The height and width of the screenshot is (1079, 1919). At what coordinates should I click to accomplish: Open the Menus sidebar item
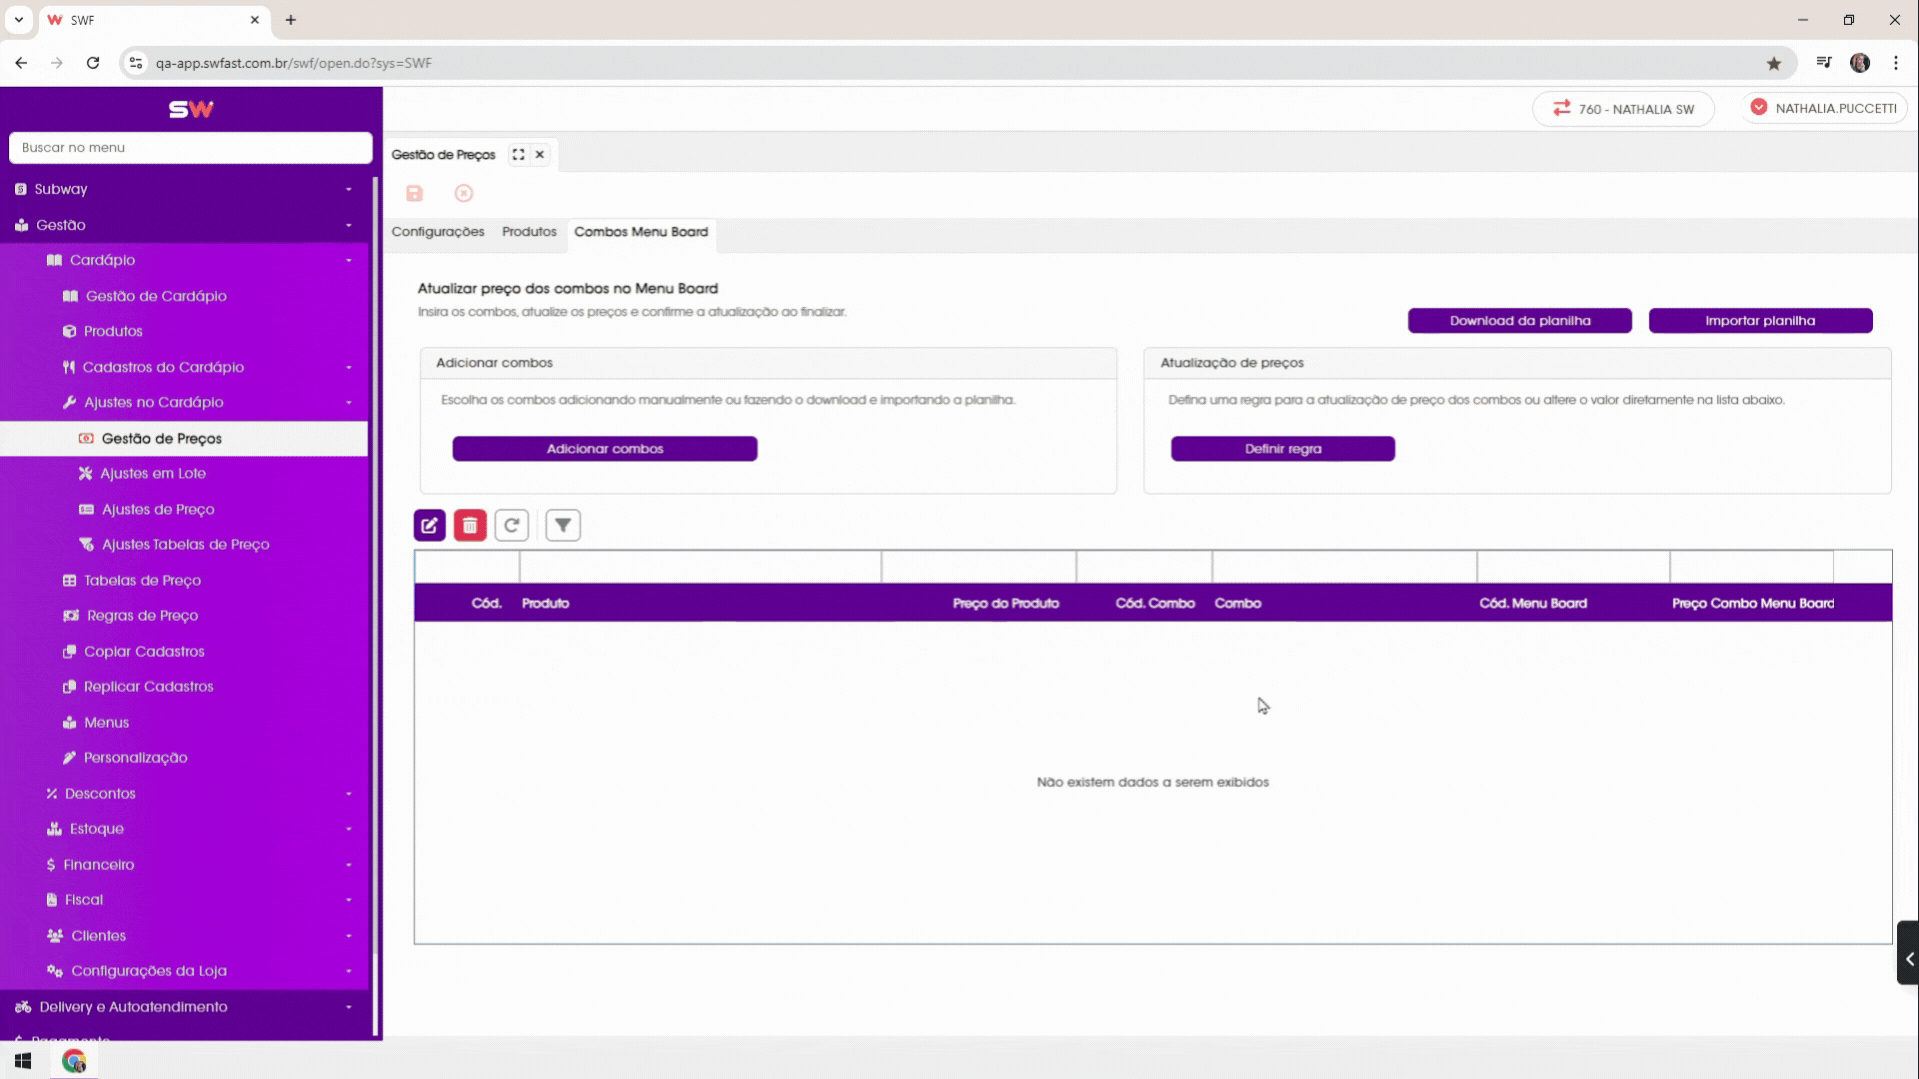[x=106, y=722]
